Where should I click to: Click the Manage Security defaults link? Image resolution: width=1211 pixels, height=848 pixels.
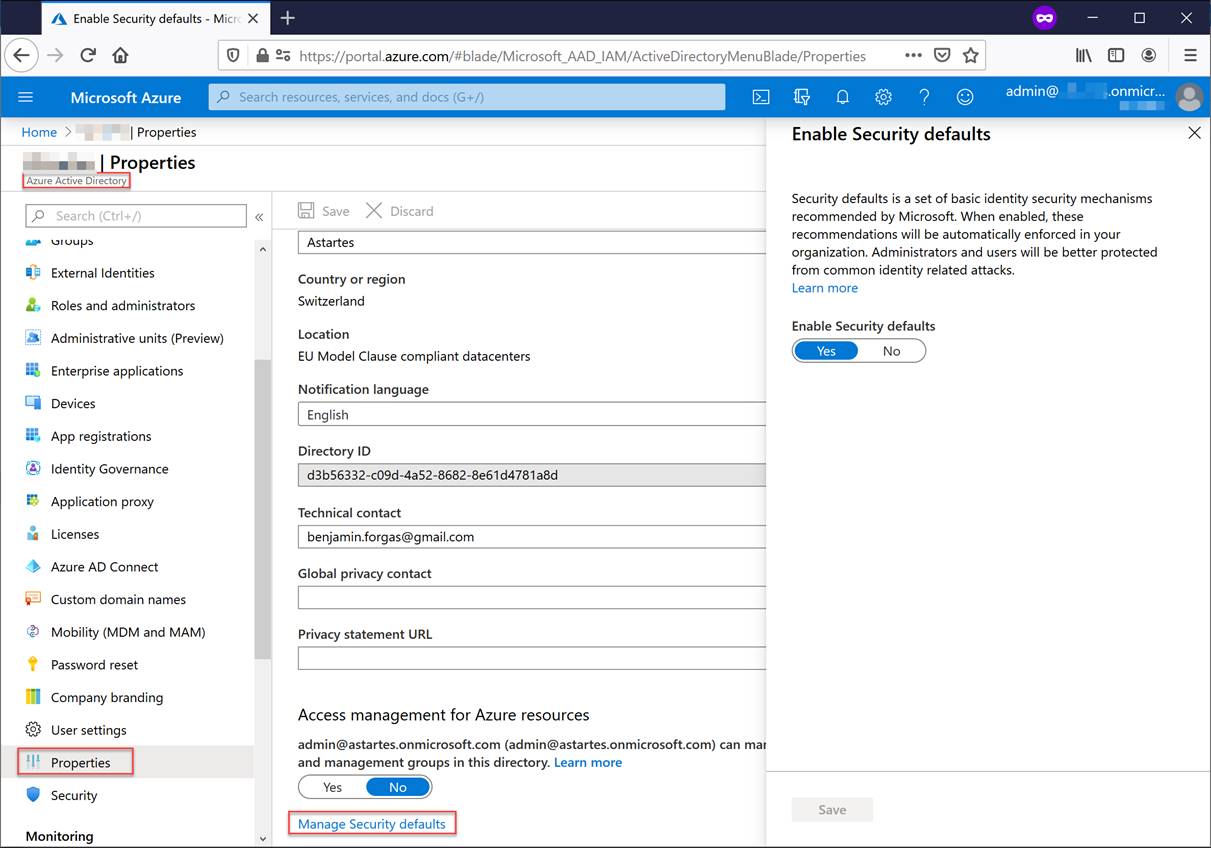(372, 824)
